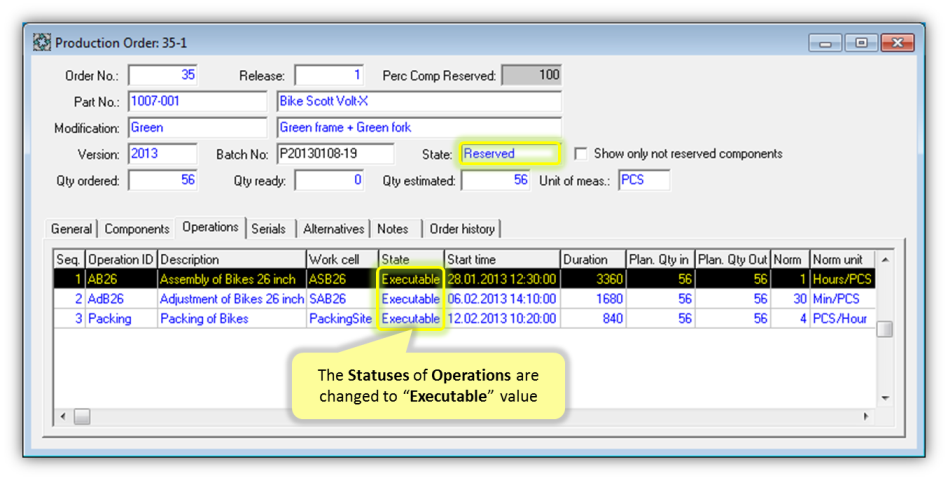
Task: Click the Start time column header
Action: (x=500, y=260)
